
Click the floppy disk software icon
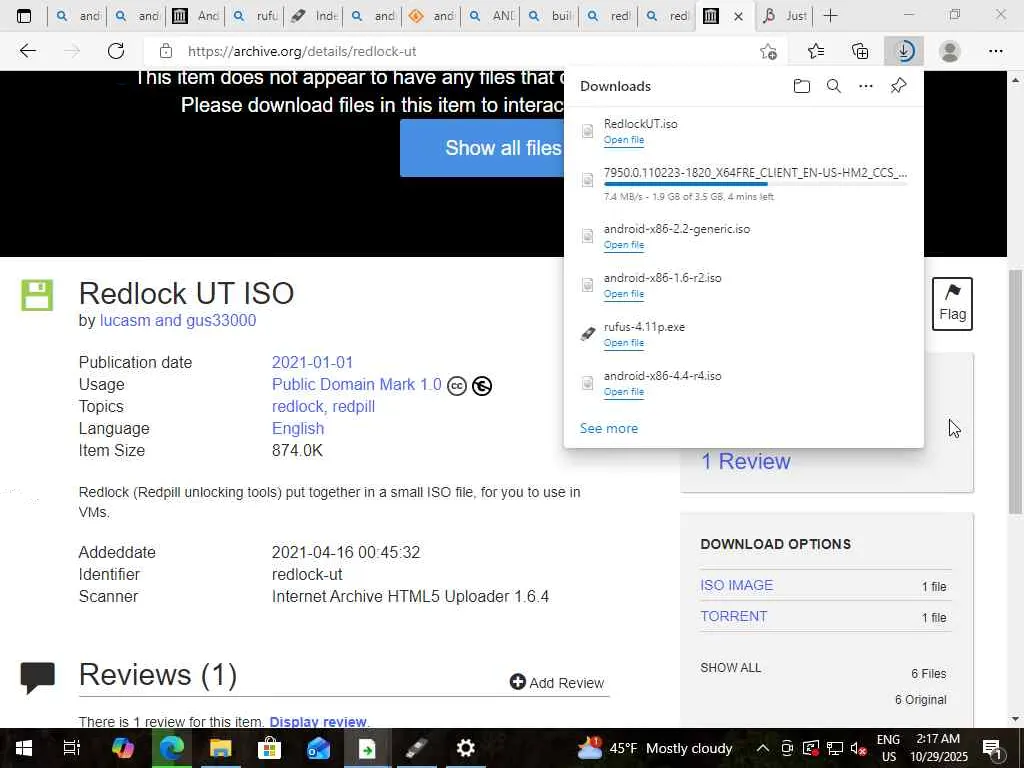pos(37,295)
